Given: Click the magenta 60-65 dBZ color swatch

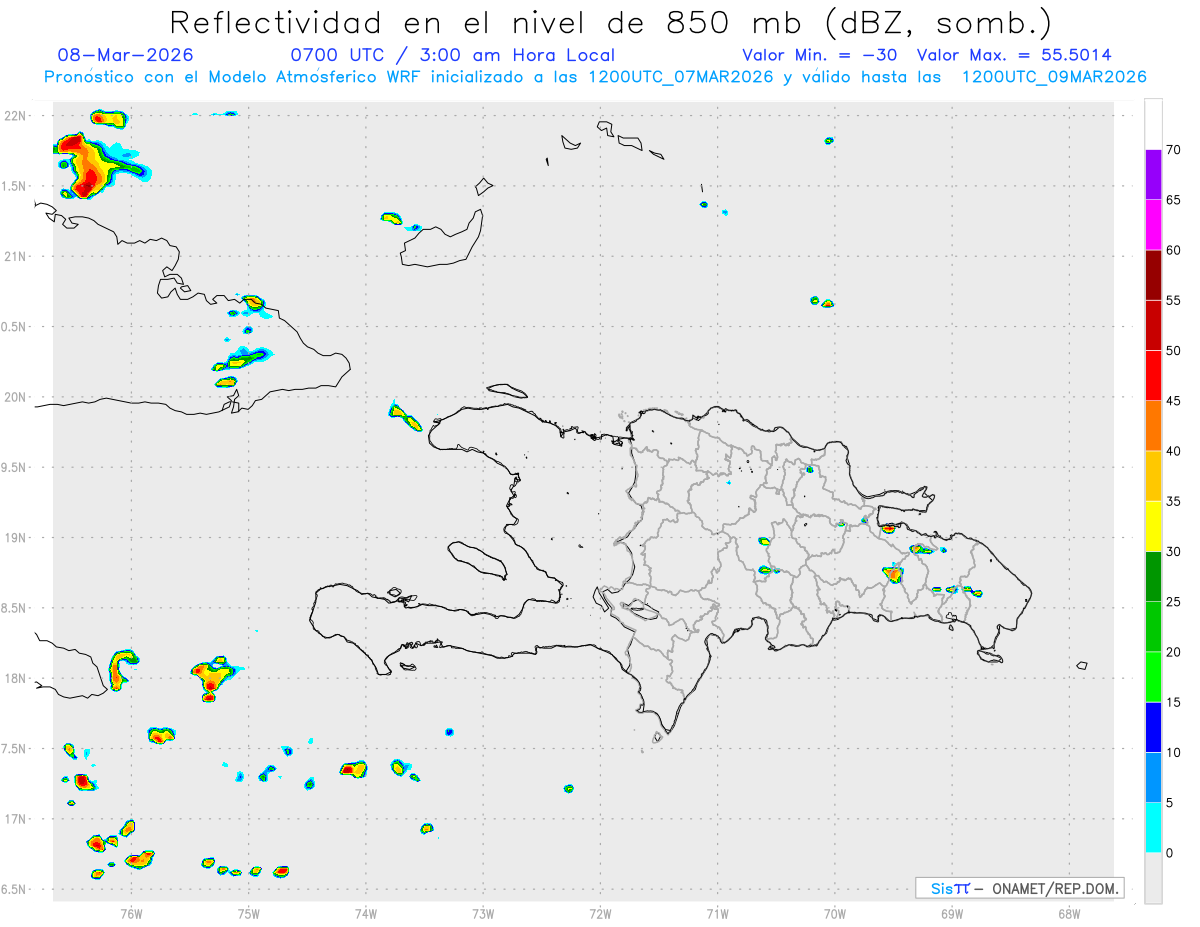Looking at the screenshot, I should [1153, 224].
